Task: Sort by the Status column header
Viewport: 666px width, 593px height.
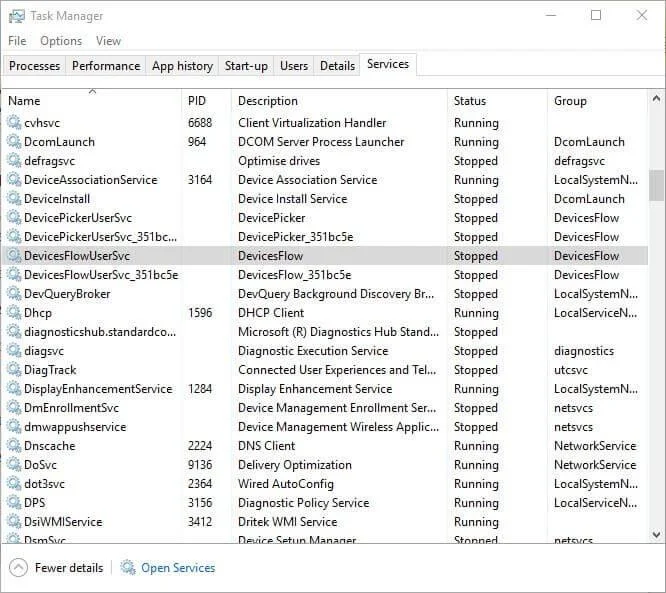Action: point(497,101)
